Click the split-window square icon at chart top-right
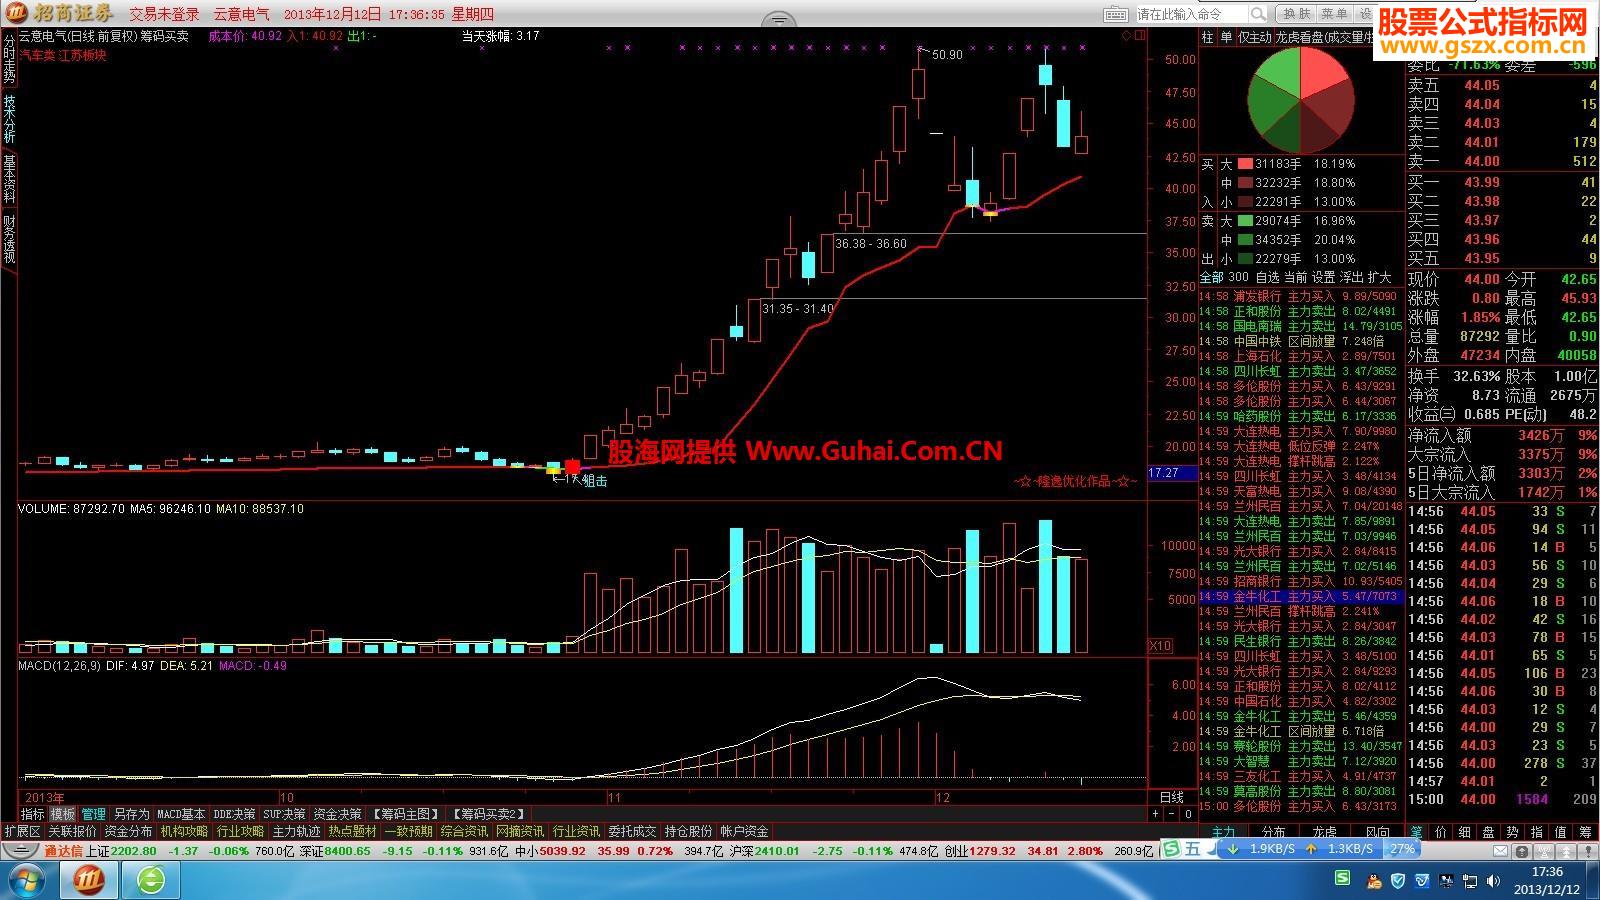 coord(1139,36)
